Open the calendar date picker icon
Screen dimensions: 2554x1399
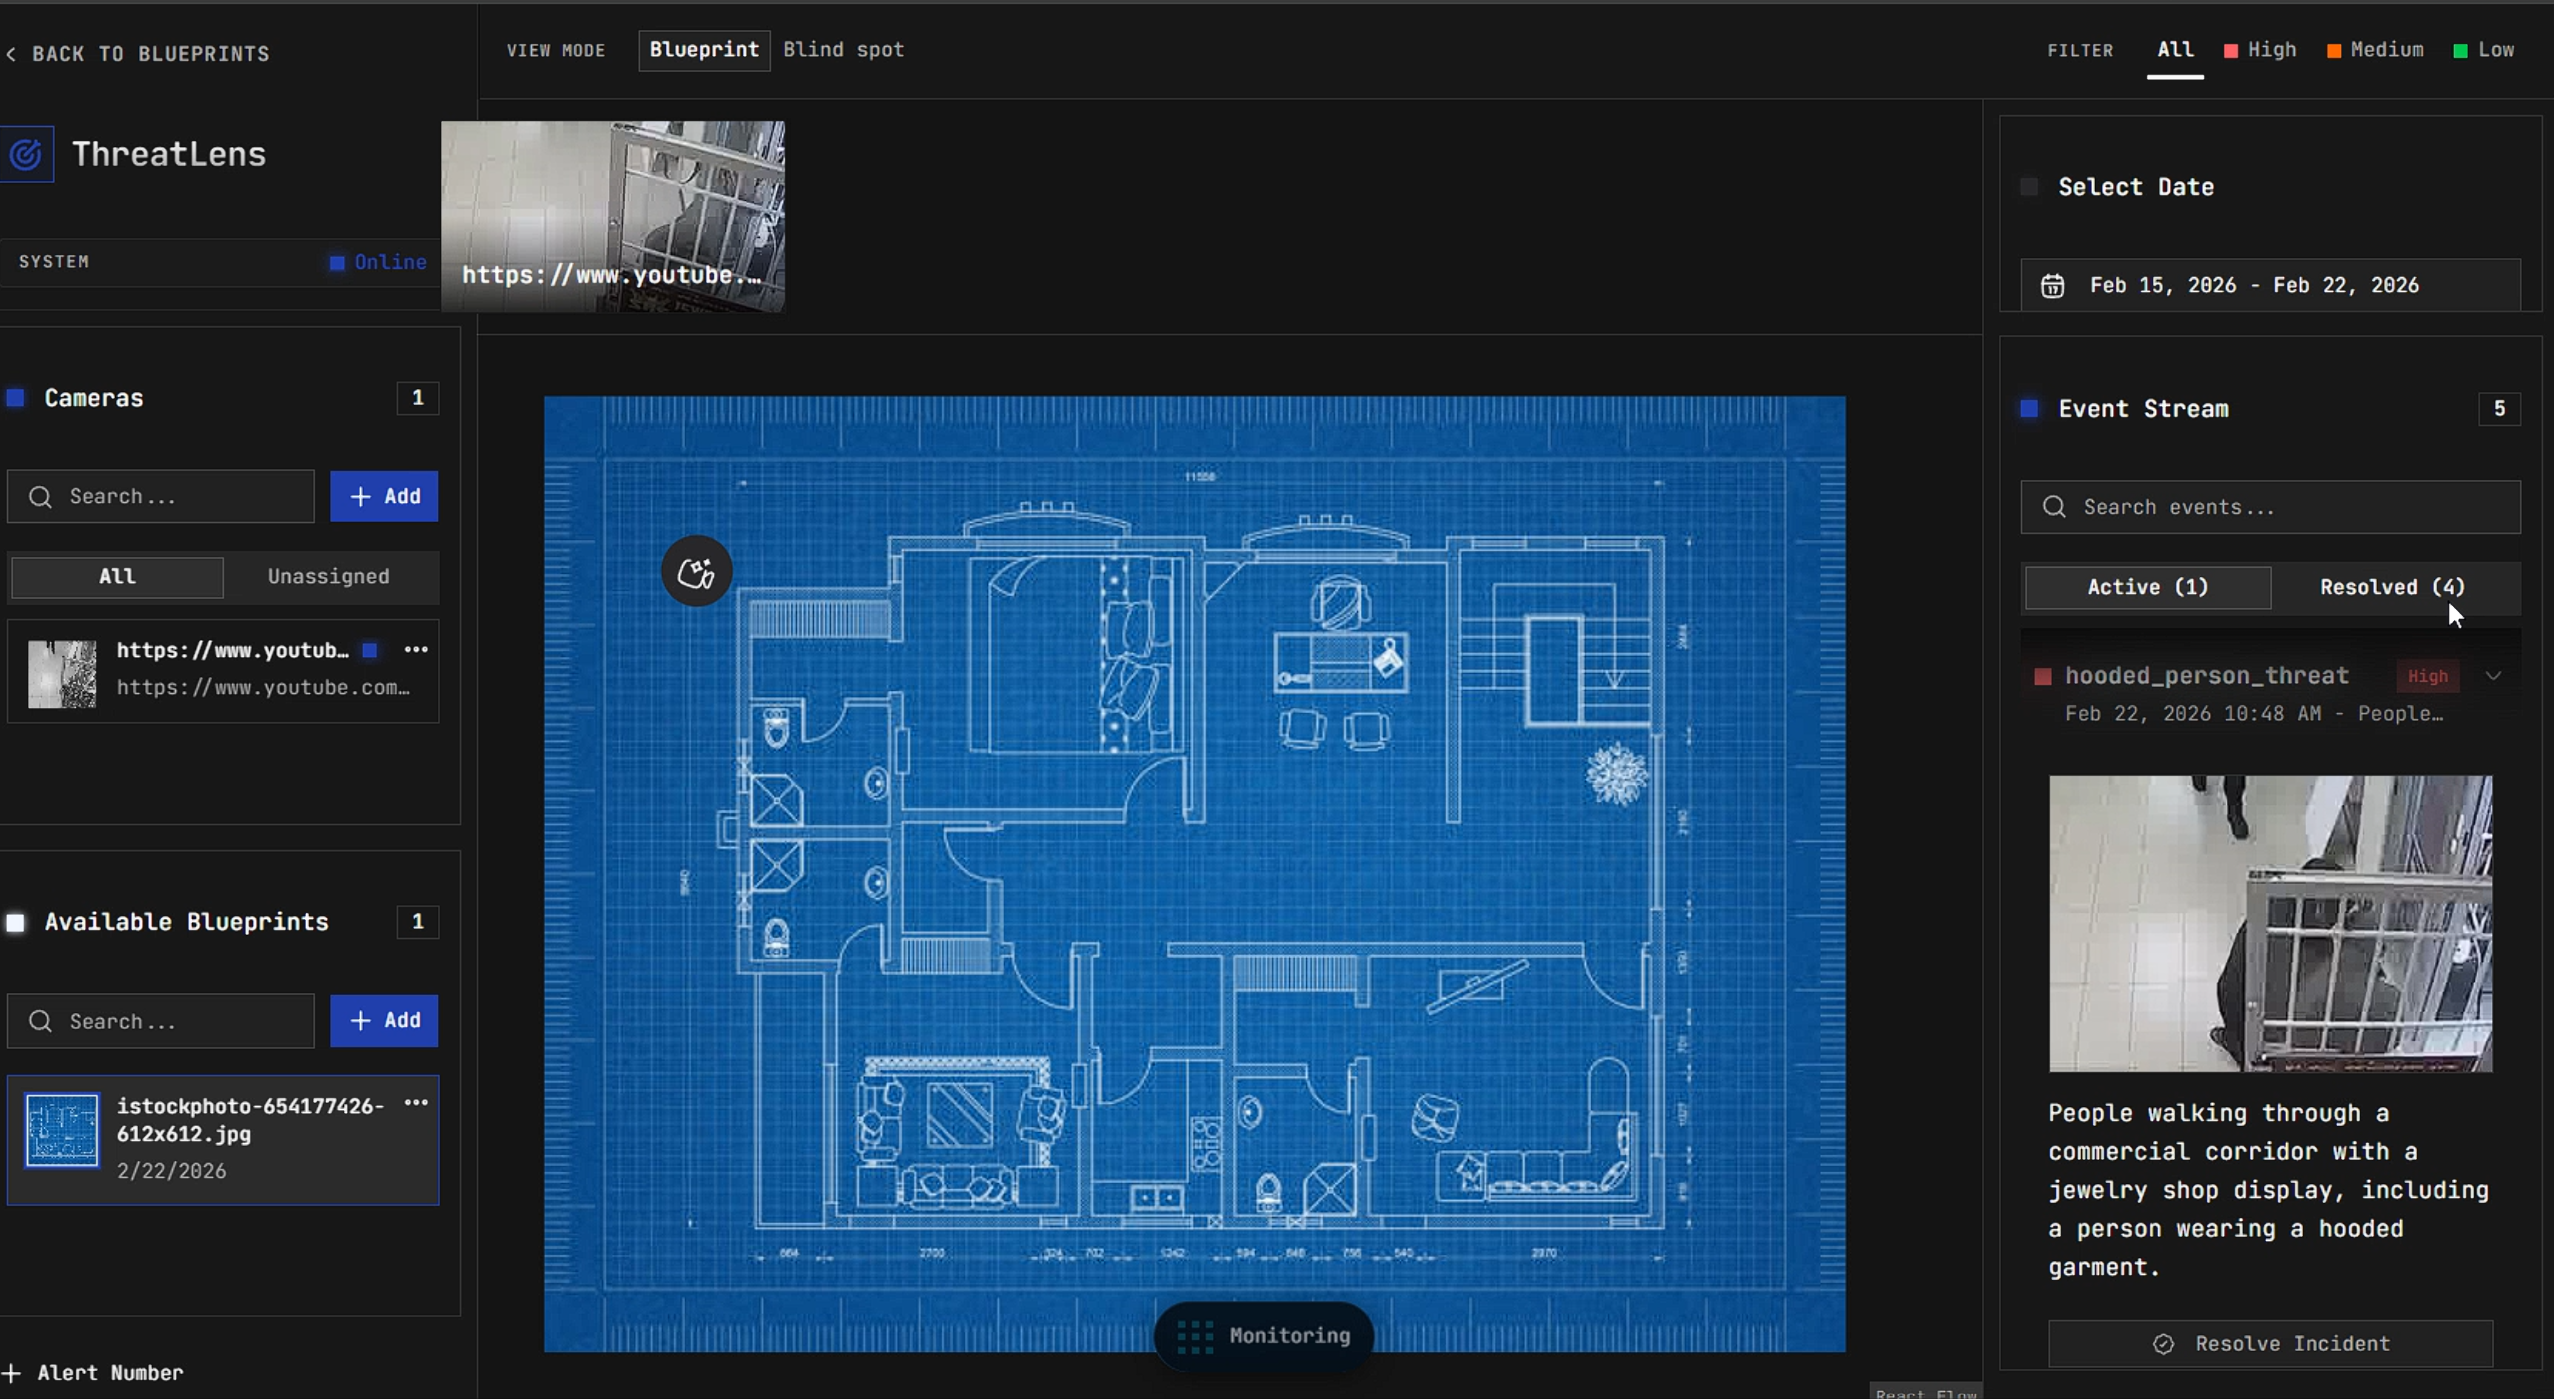(2052, 286)
